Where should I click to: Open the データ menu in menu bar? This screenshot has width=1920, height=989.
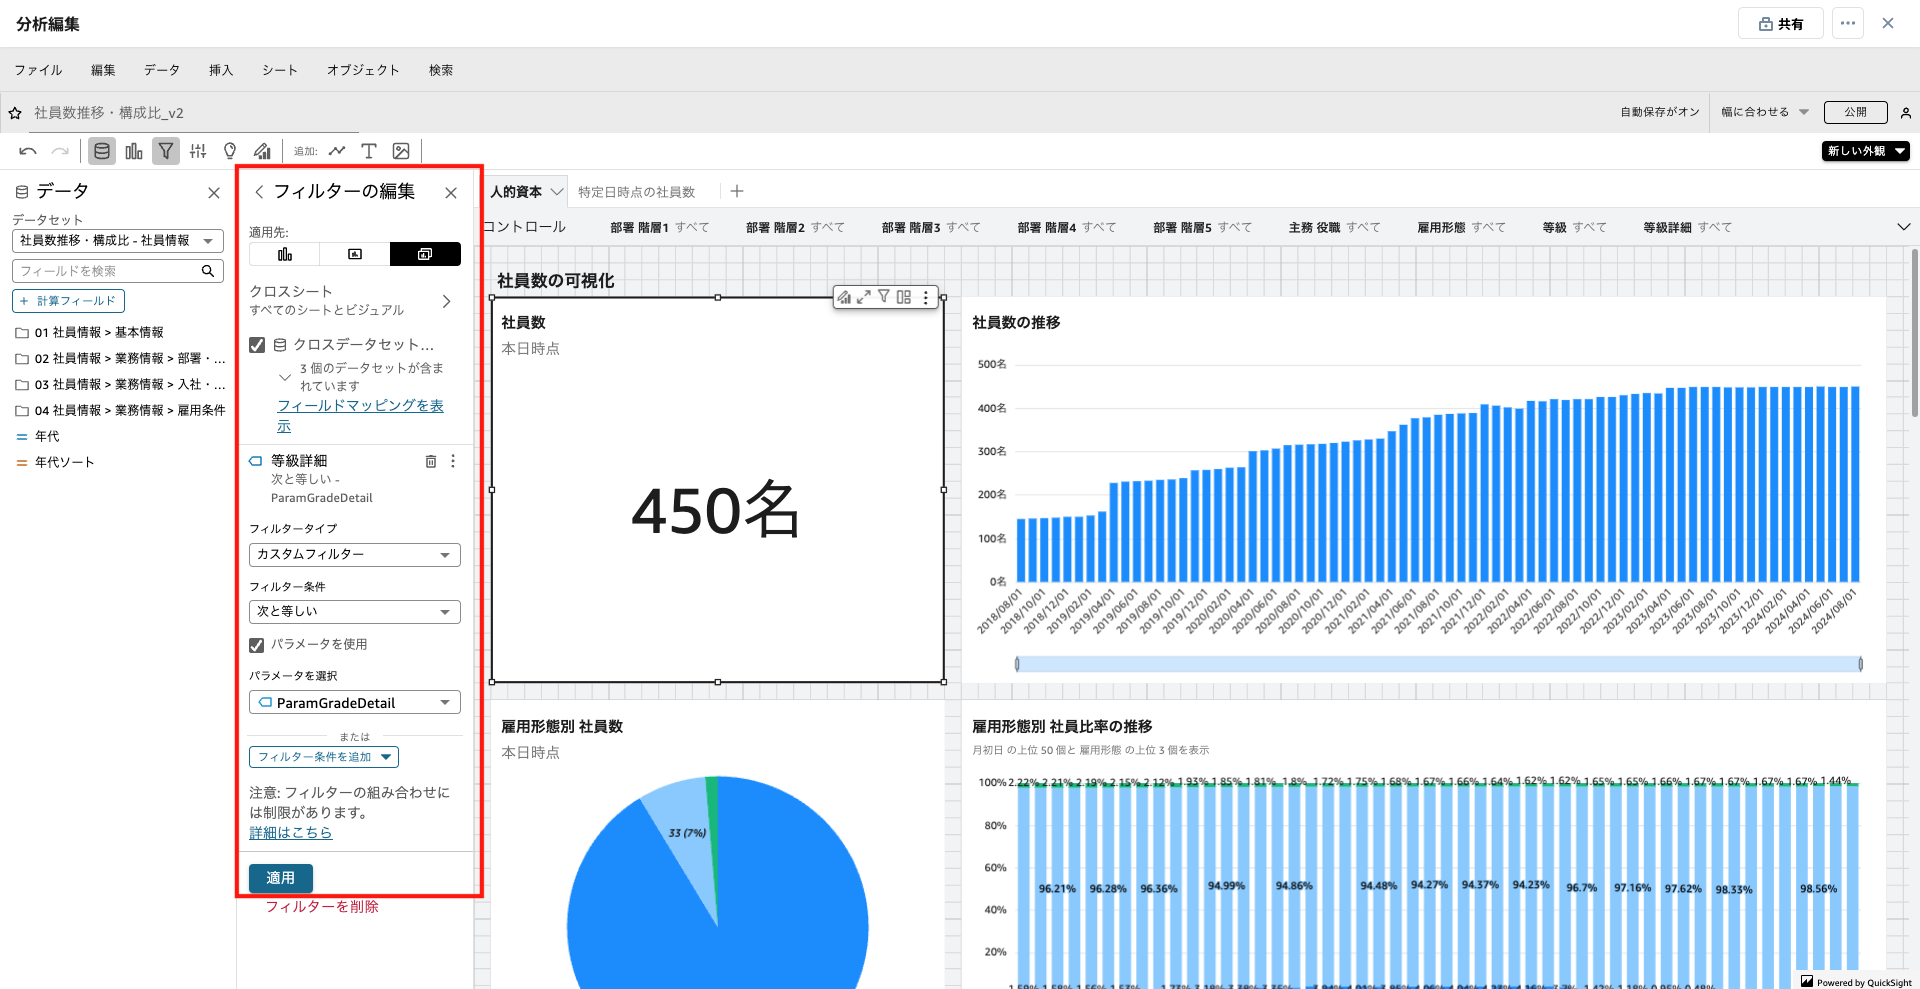[x=161, y=70]
